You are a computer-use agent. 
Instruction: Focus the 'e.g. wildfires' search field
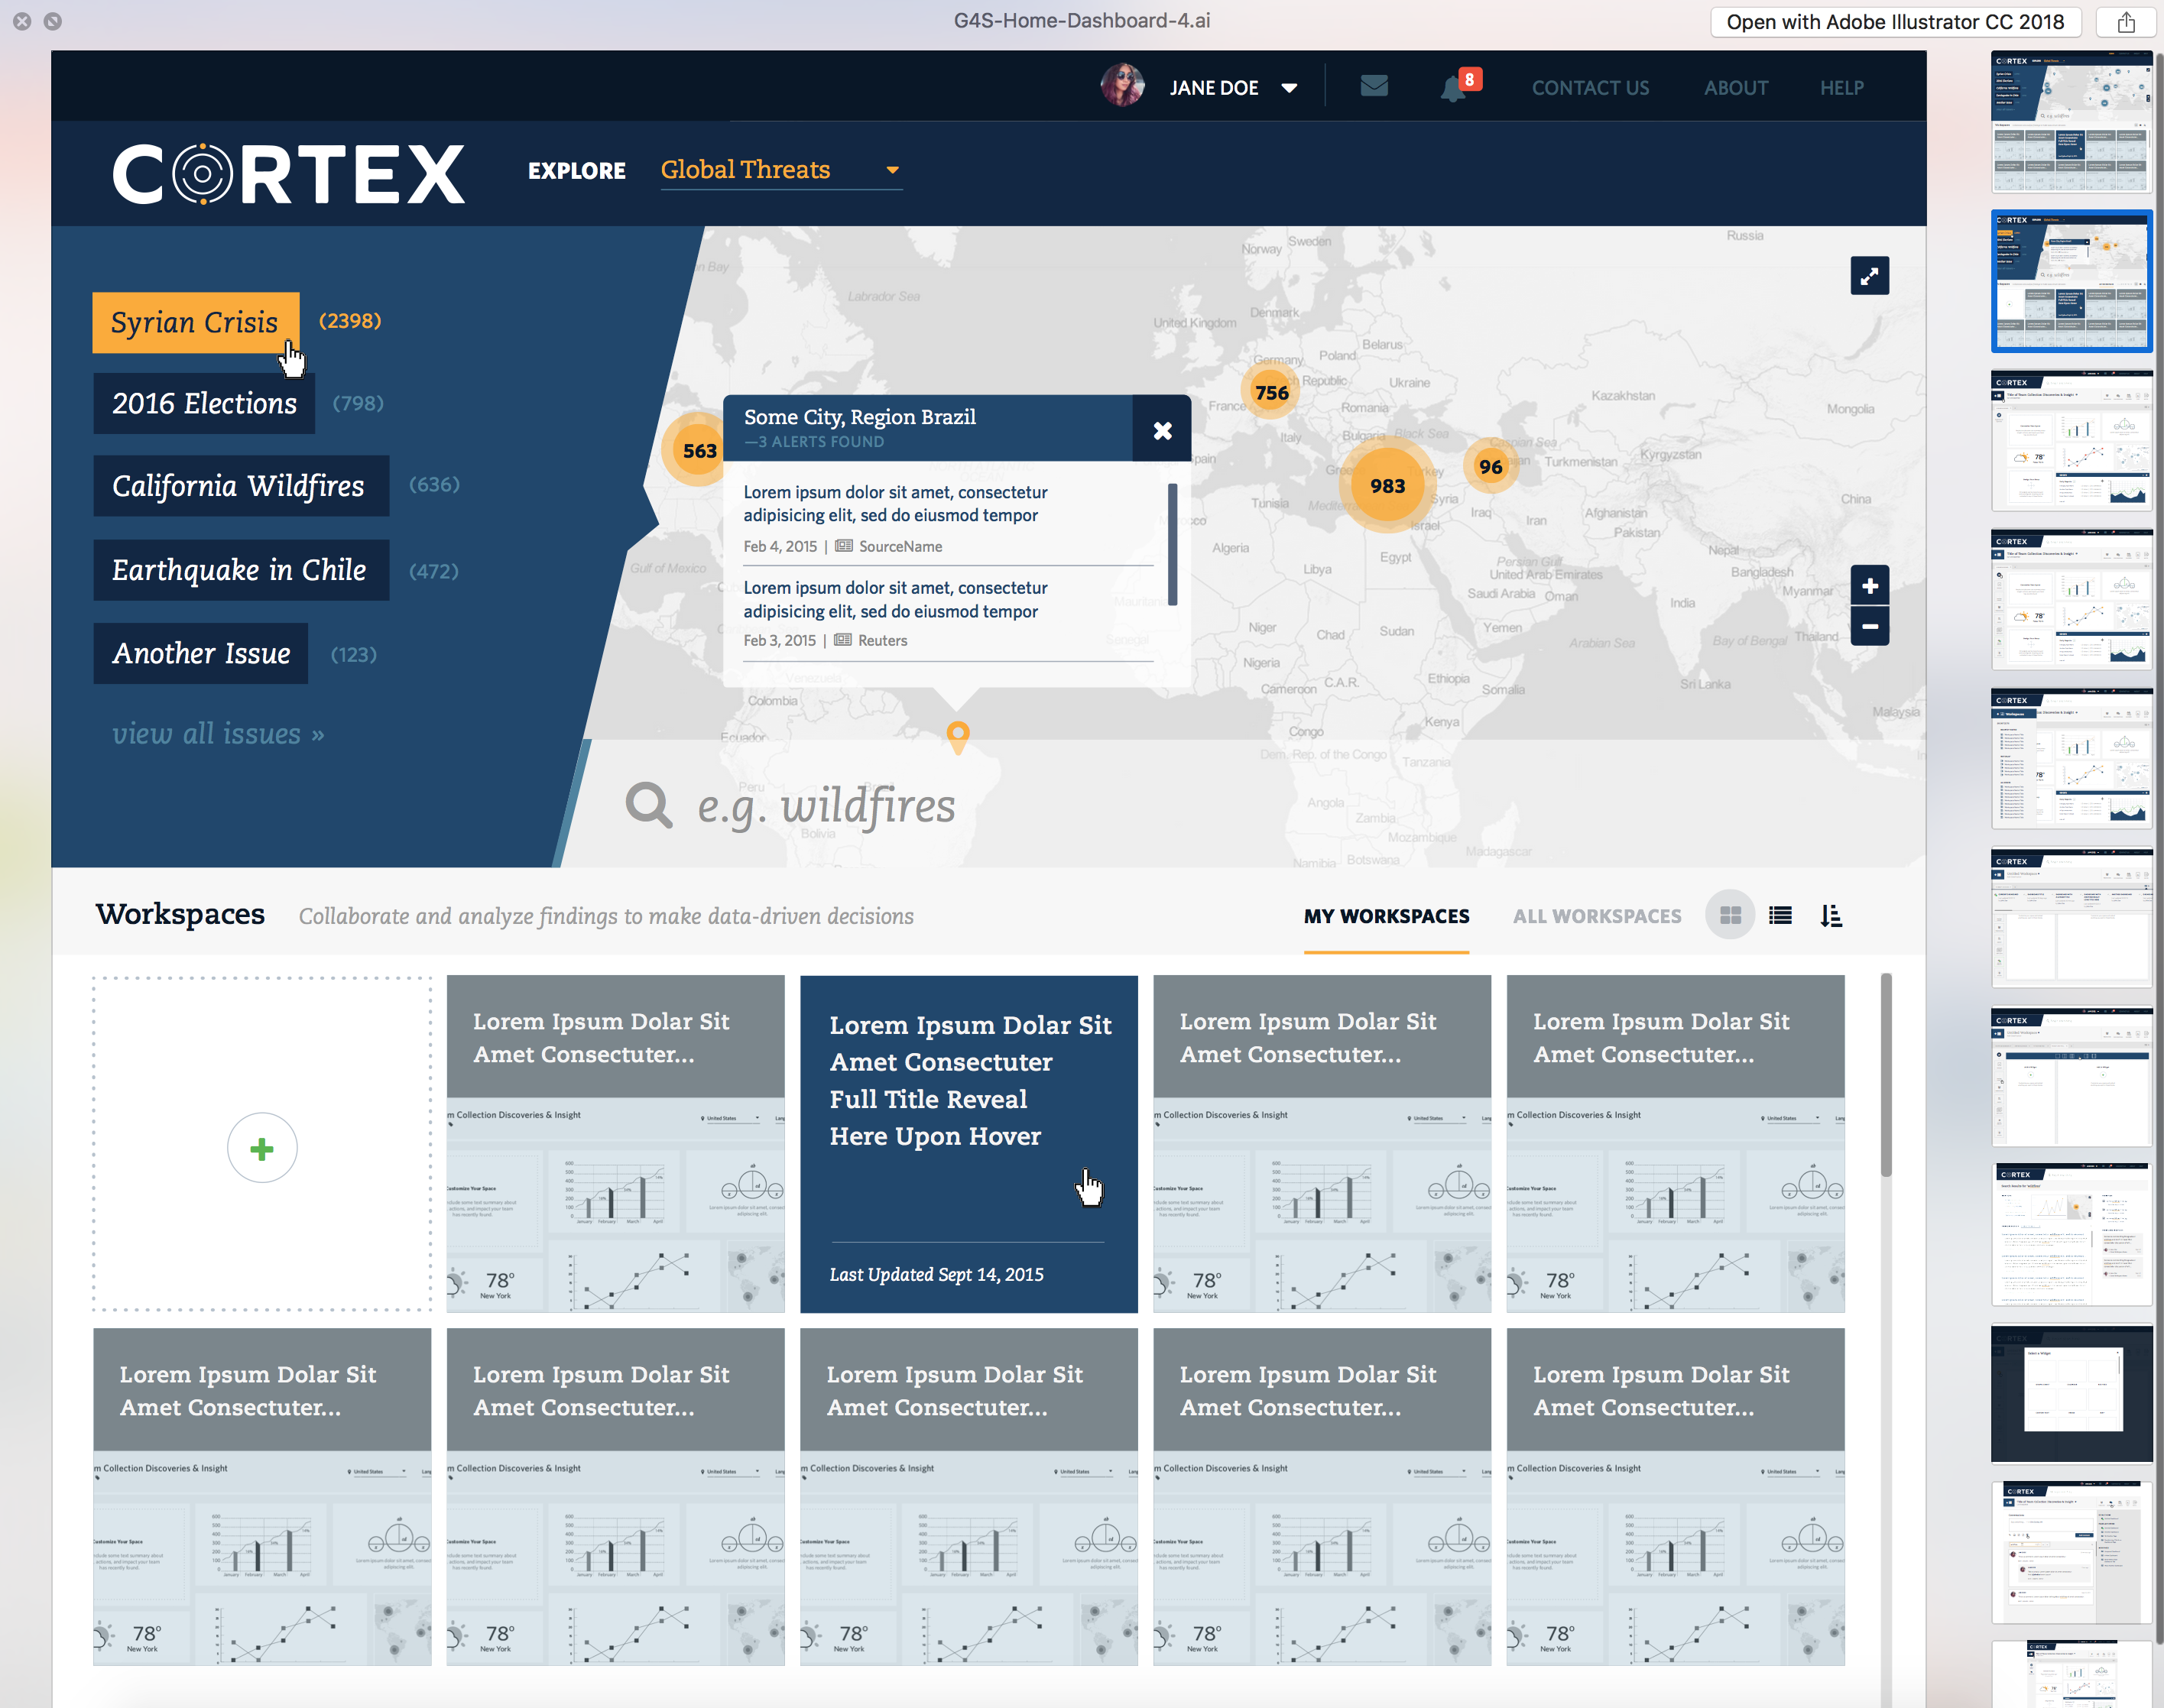coord(826,806)
